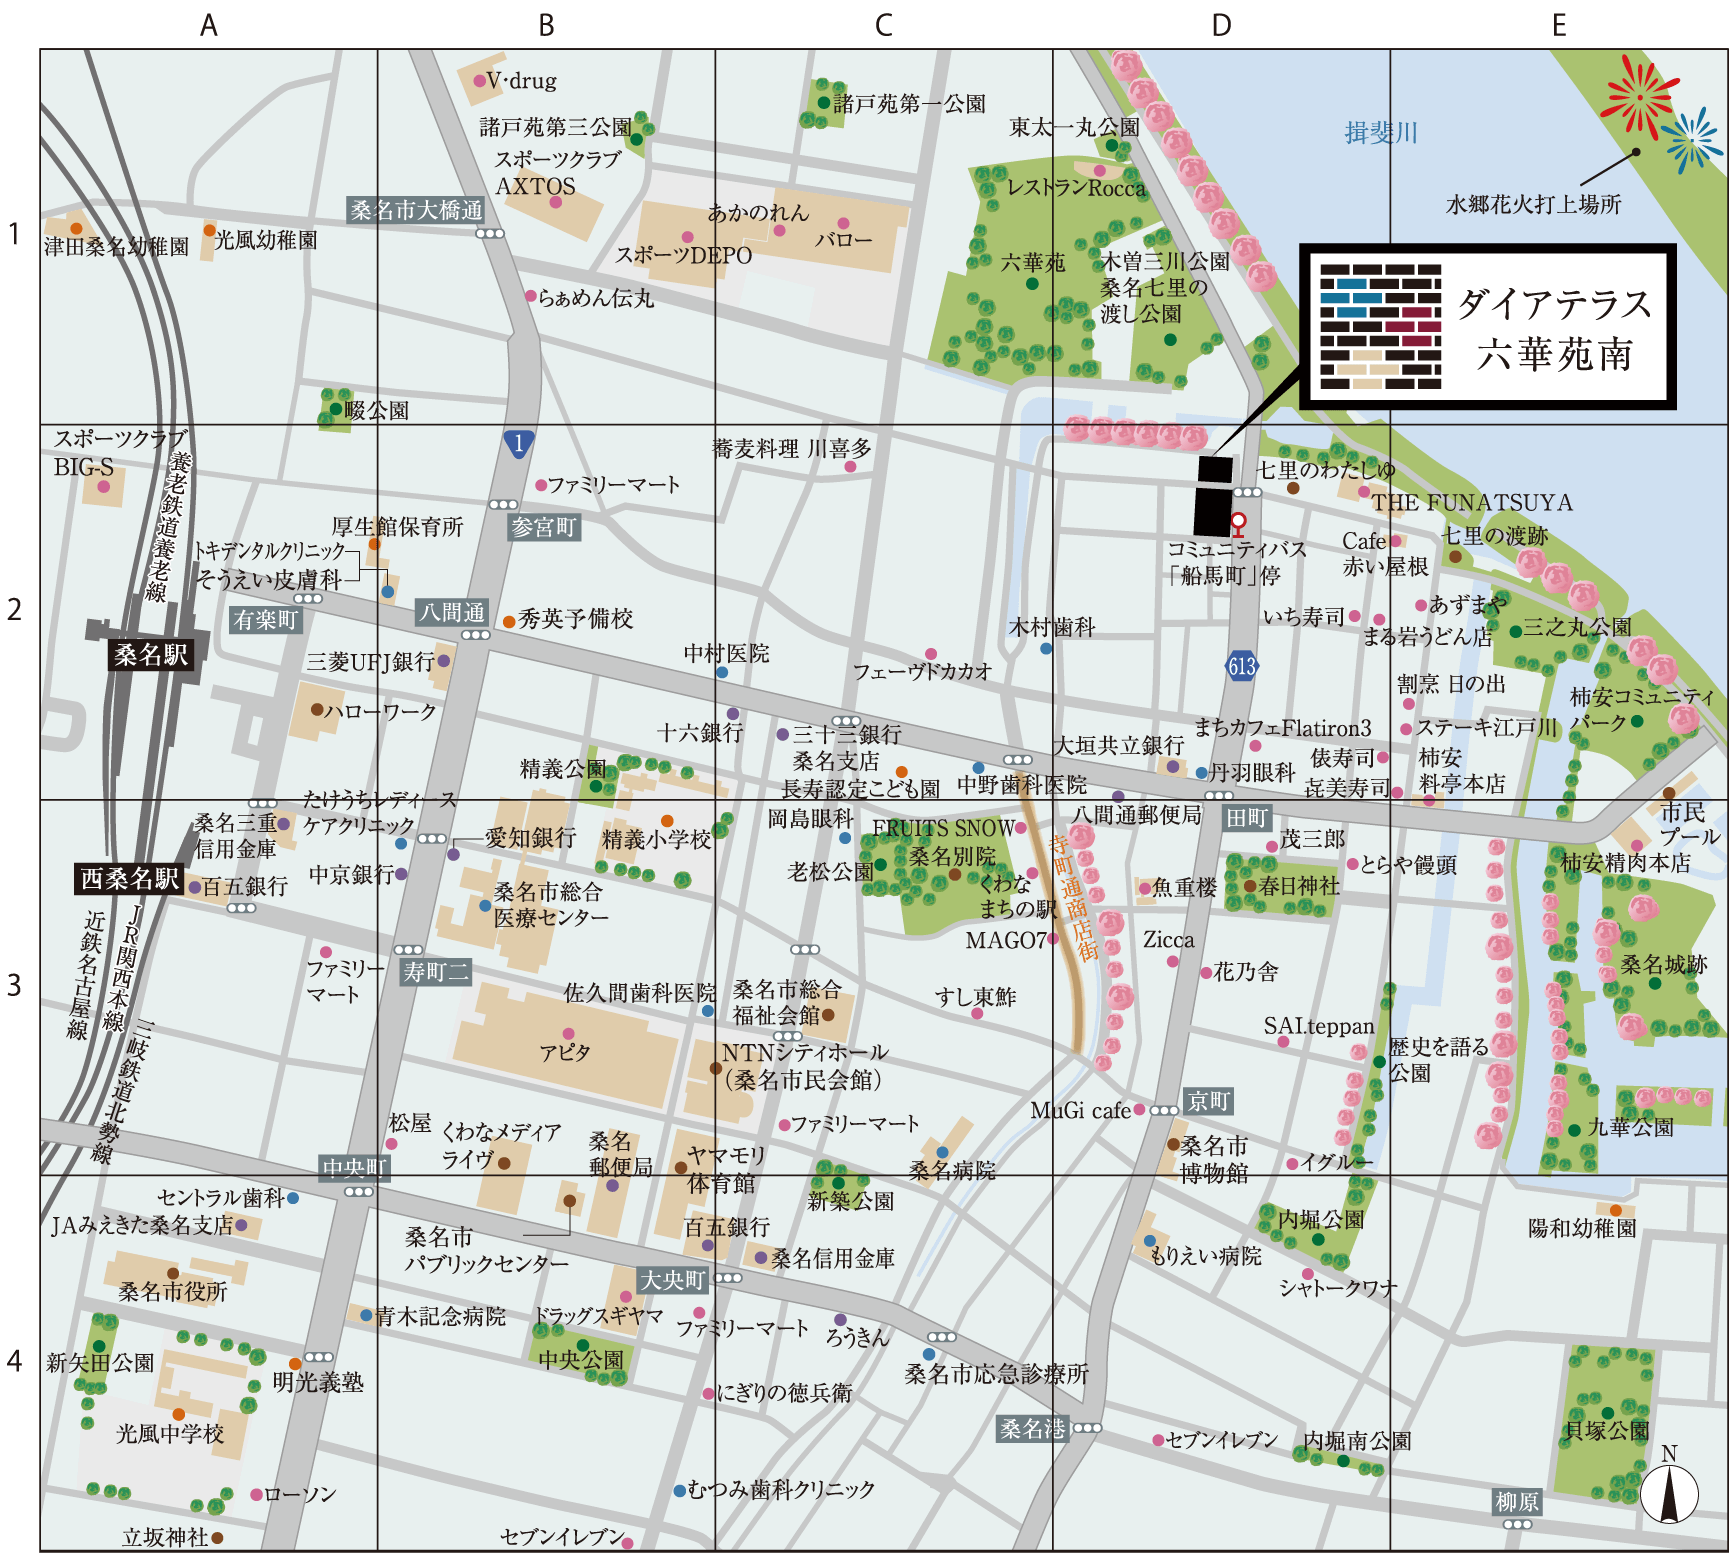Click the 諸戸苑第一公園 label

(909, 103)
